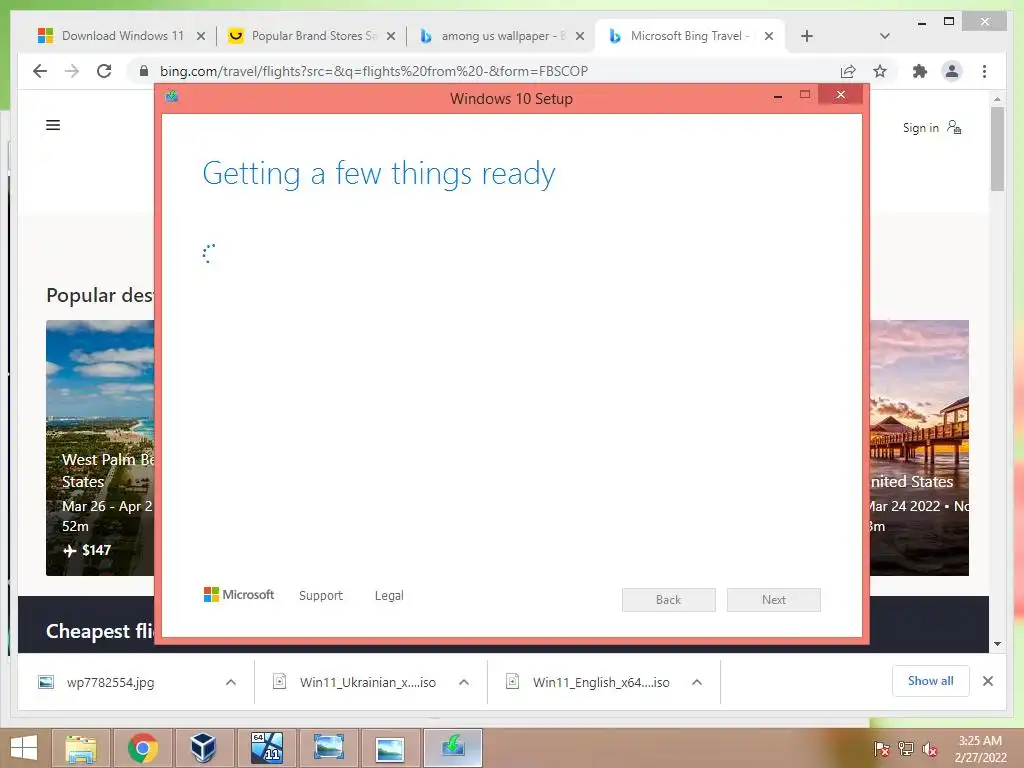1024x768 pixels.
Task: Go back in Chrome browser
Action: pyautogui.click(x=40, y=71)
